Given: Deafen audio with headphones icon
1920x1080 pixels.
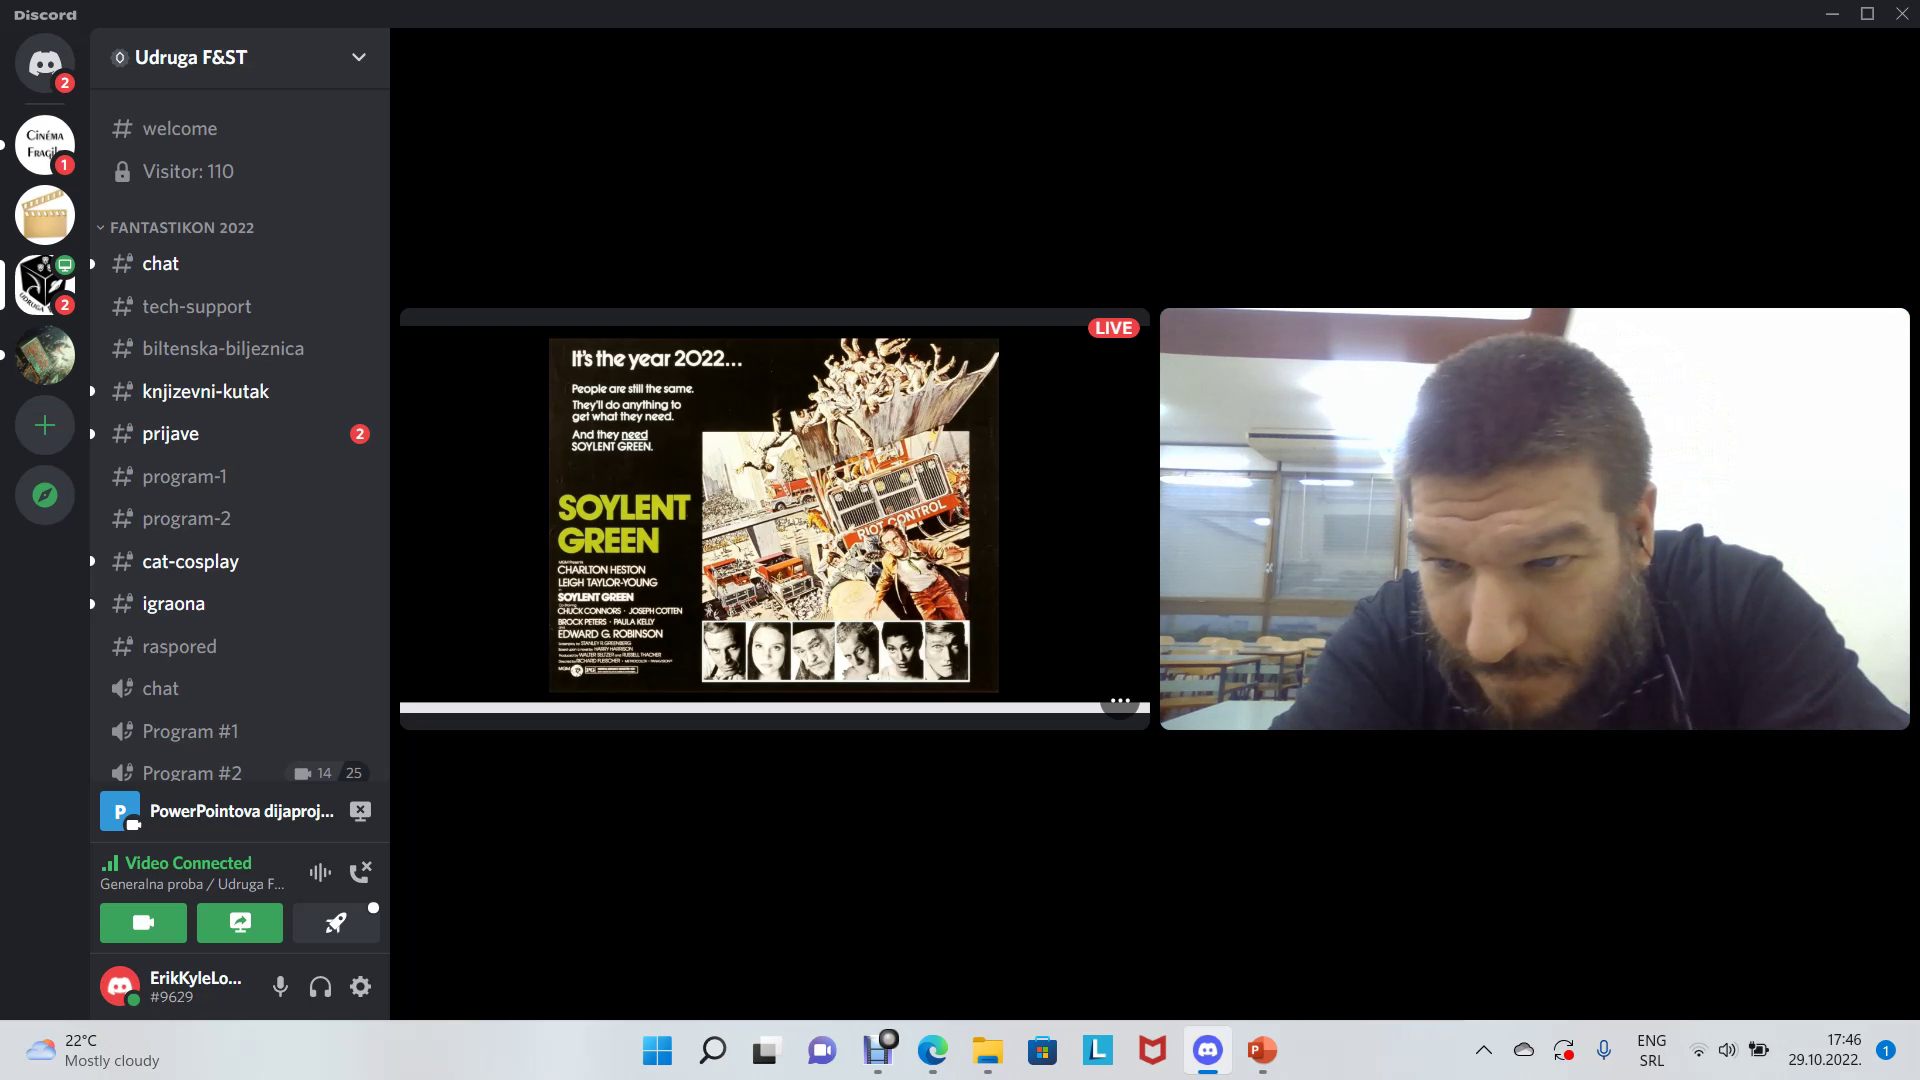Looking at the screenshot, I should coord(320,987).
